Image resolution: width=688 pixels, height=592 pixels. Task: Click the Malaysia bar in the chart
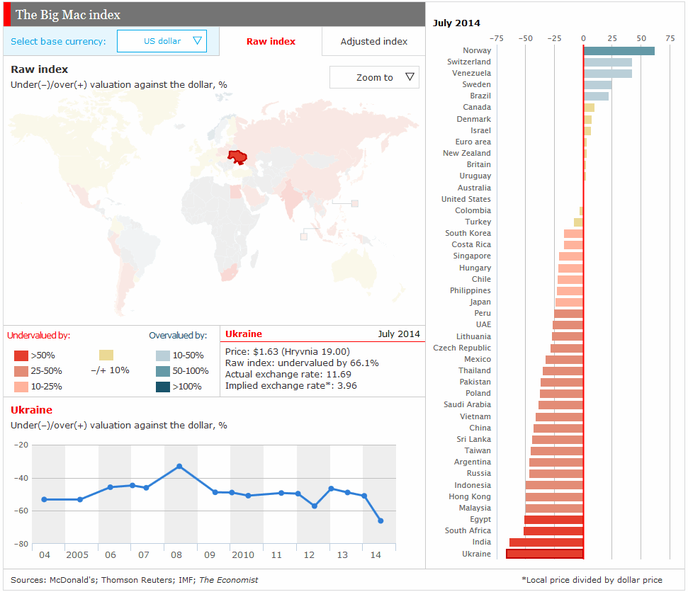point(554,509)
